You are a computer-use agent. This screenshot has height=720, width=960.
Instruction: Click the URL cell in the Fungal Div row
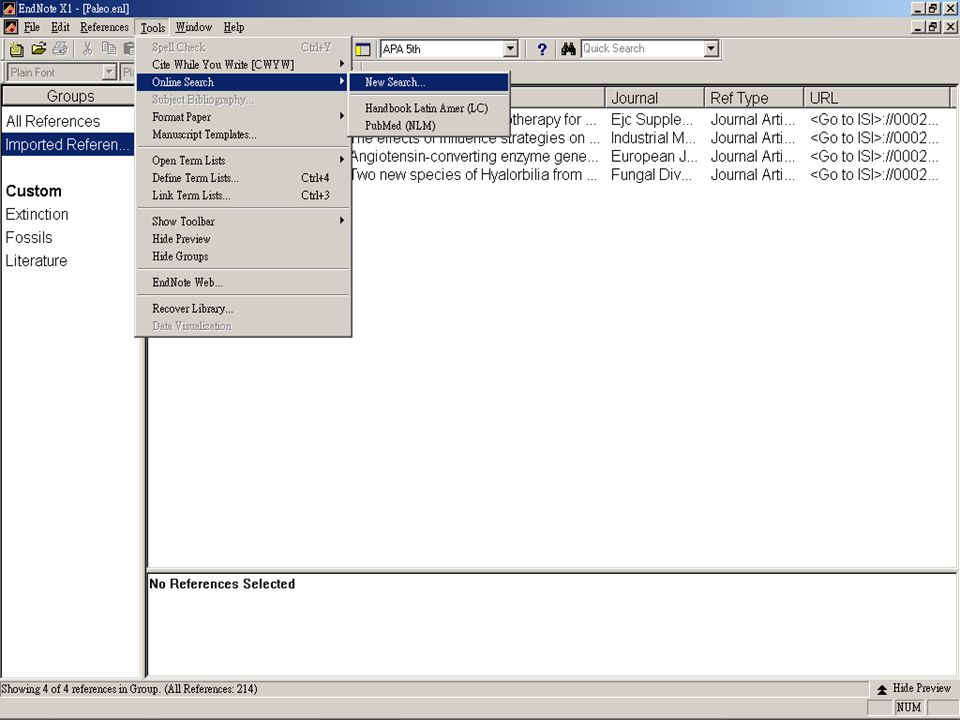coord(874,174)
